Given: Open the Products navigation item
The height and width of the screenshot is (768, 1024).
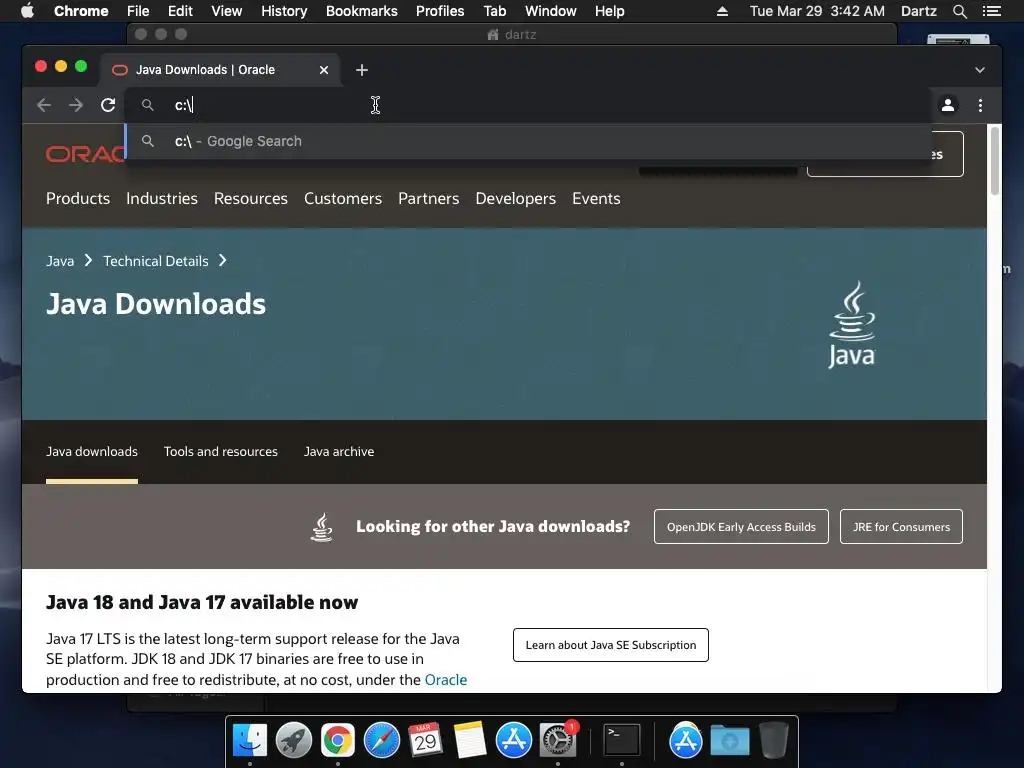Looking at the screenshot, I should tap(78, 199).
